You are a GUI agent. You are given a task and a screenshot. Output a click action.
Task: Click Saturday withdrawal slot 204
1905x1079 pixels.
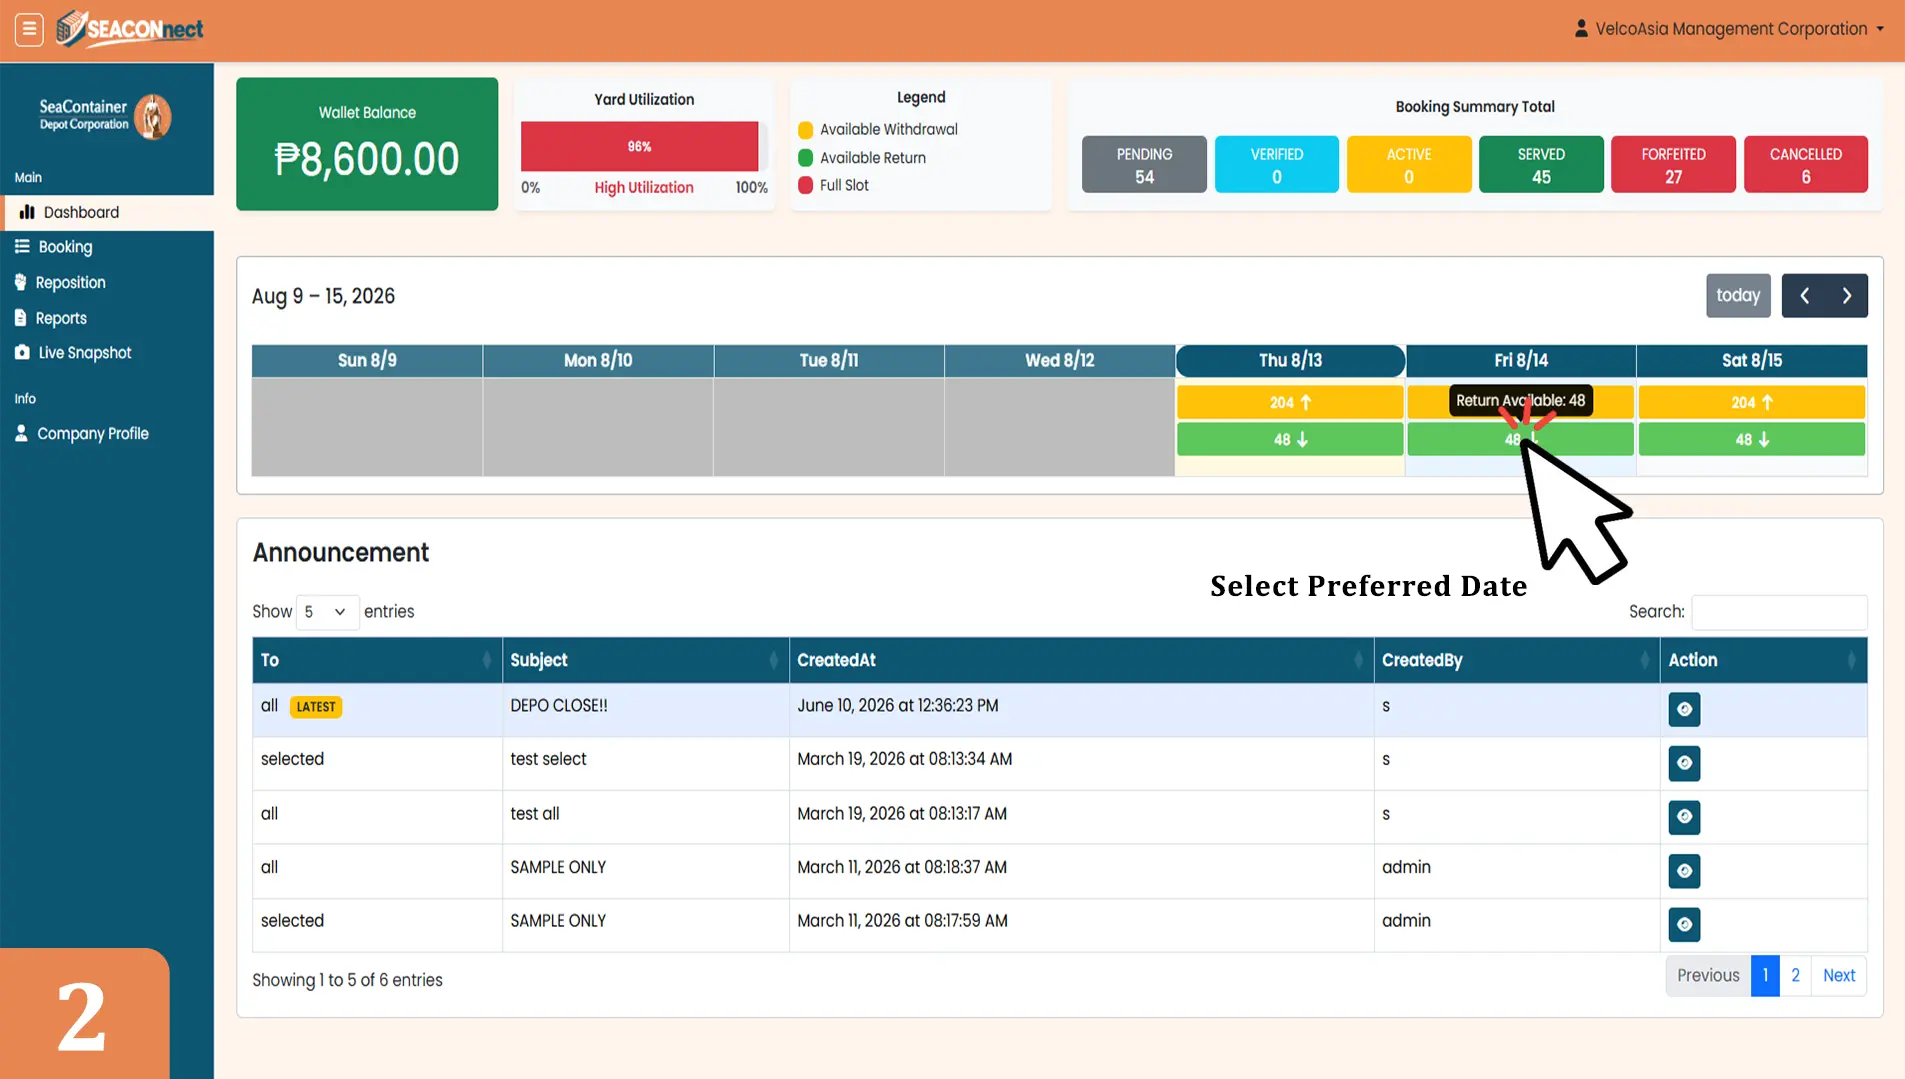[1752, 402]
